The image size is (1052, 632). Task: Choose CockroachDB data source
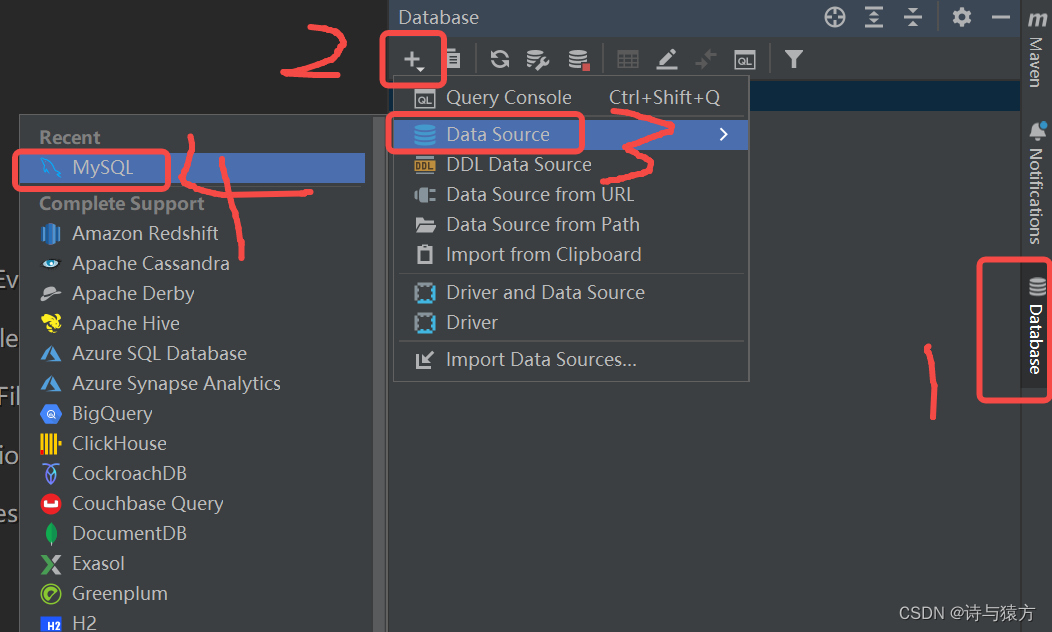(193, 474)
